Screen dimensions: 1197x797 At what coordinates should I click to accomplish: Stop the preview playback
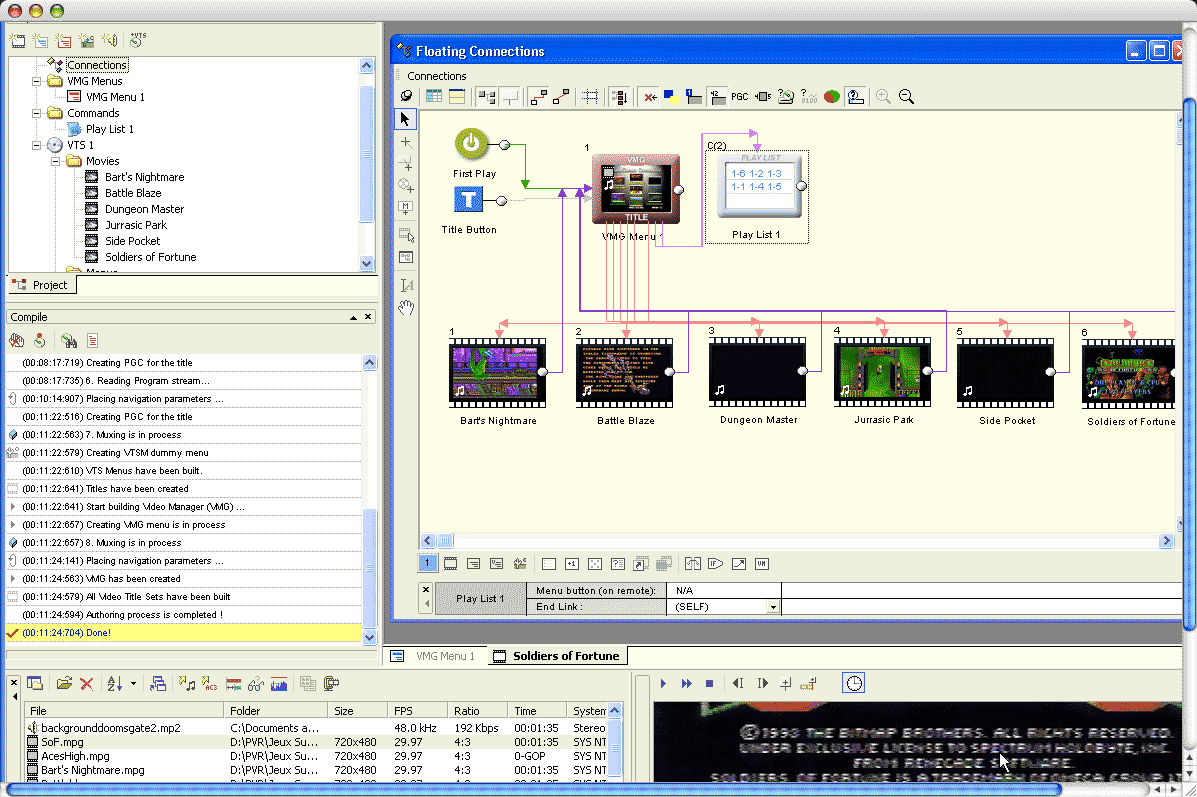[x=709, y=684]
